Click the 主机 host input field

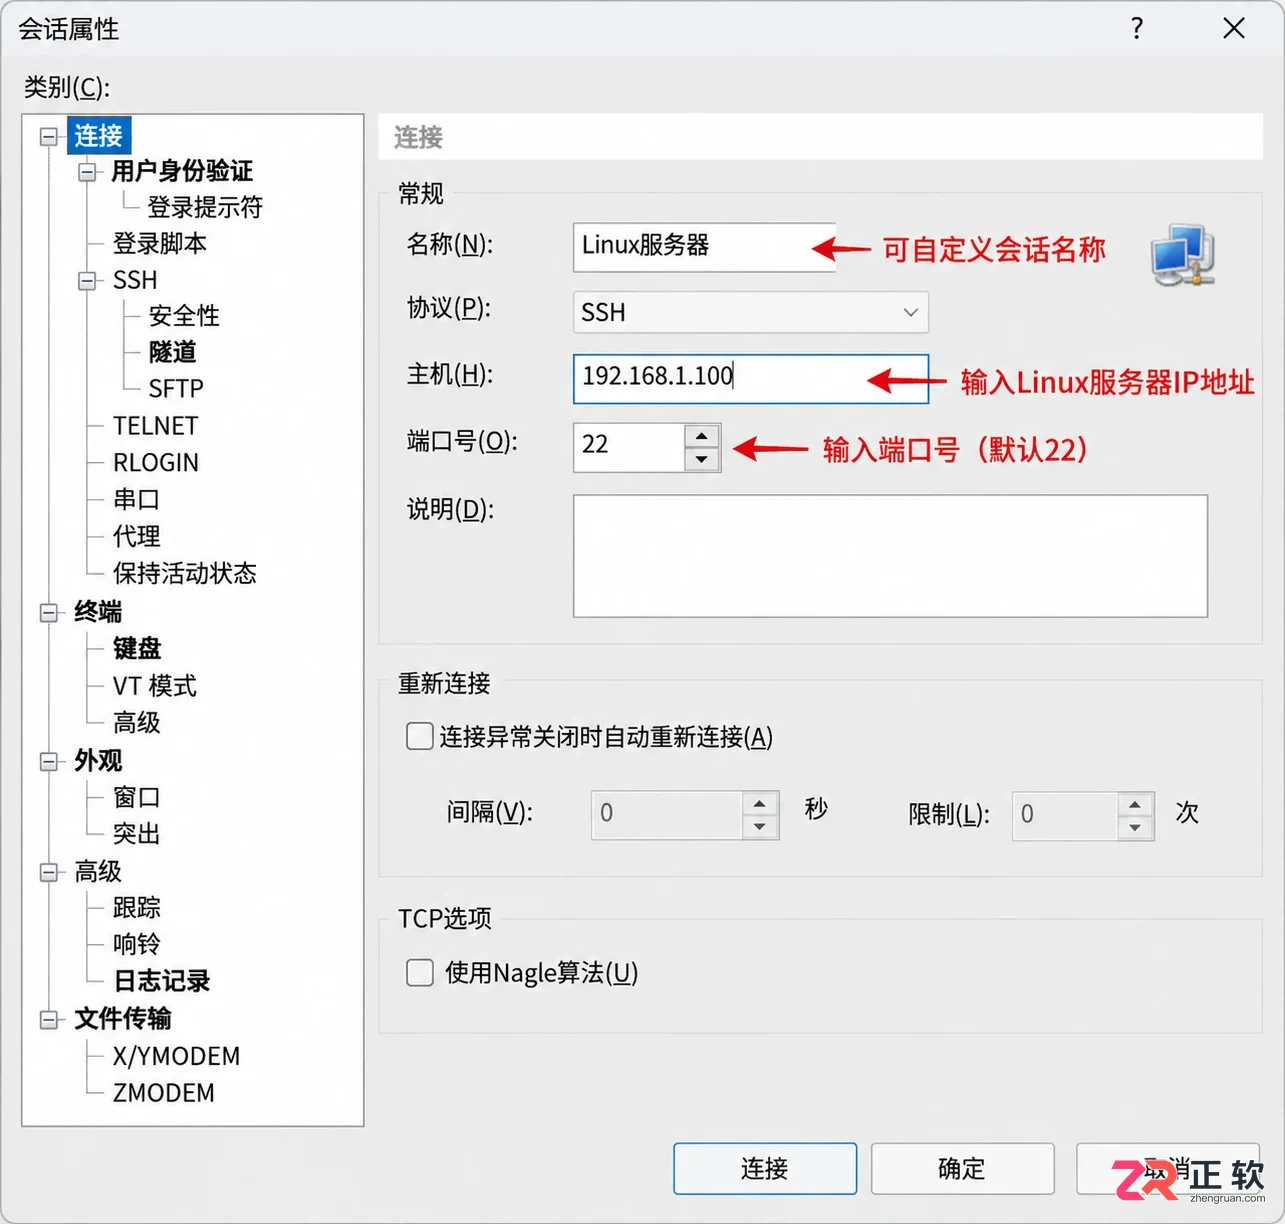[x=751, y=378]
